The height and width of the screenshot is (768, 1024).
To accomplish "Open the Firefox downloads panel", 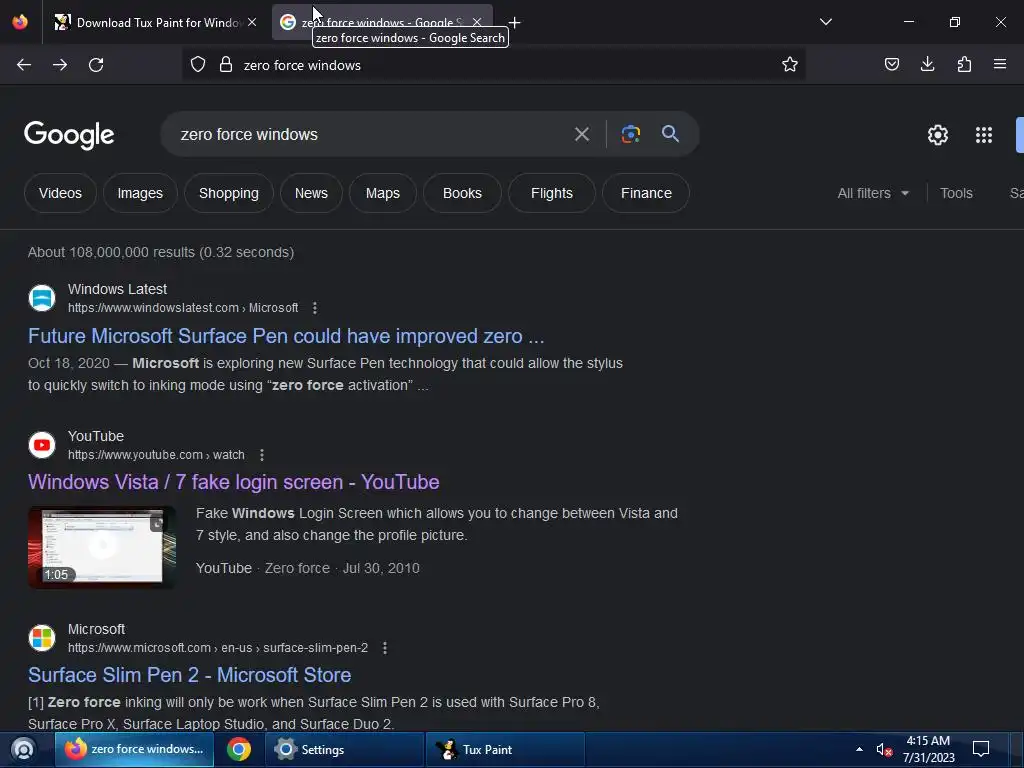I will 927,64.
